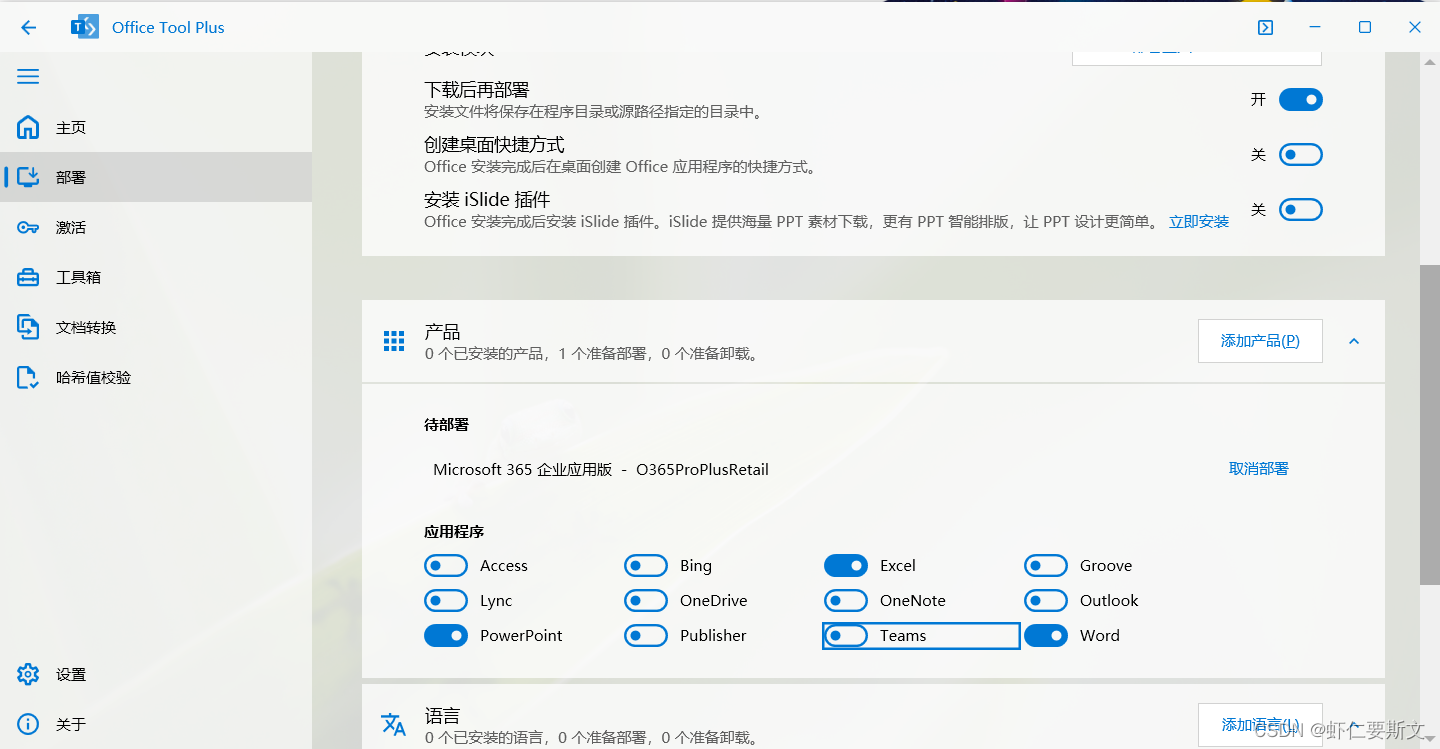Image resolution: width=1440 pixels, height=749 pixels.
Task: Click Microsoft 365 企业应用版 product entry
Action: coord(601,469)
